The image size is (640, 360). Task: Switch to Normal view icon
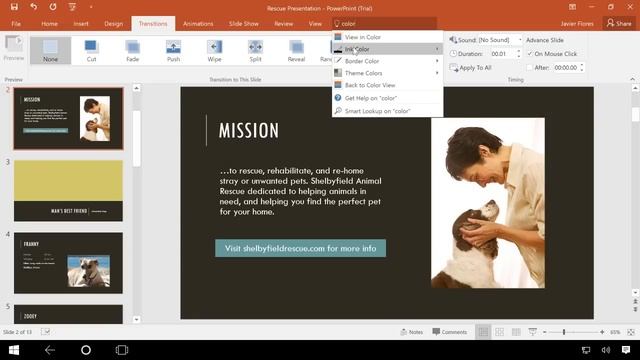coord(483,332)
